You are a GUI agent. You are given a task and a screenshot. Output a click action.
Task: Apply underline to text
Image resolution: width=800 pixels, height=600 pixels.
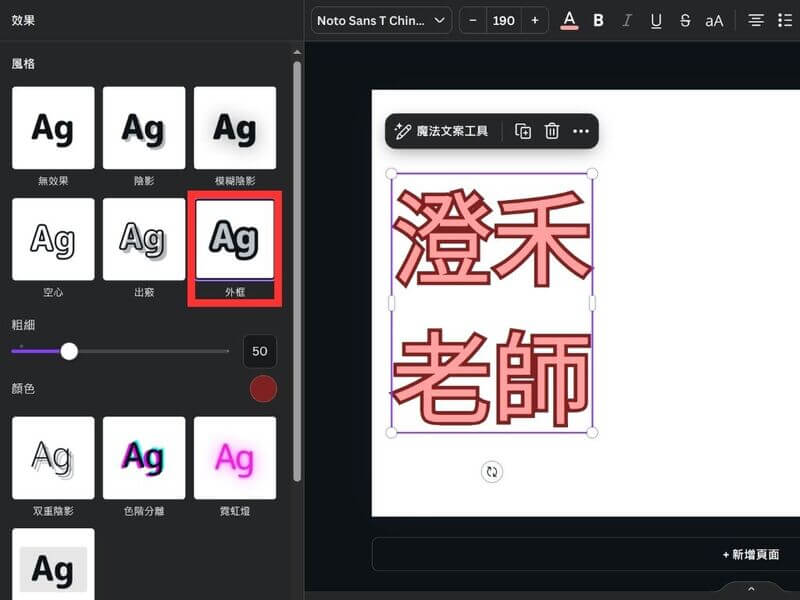656,20
